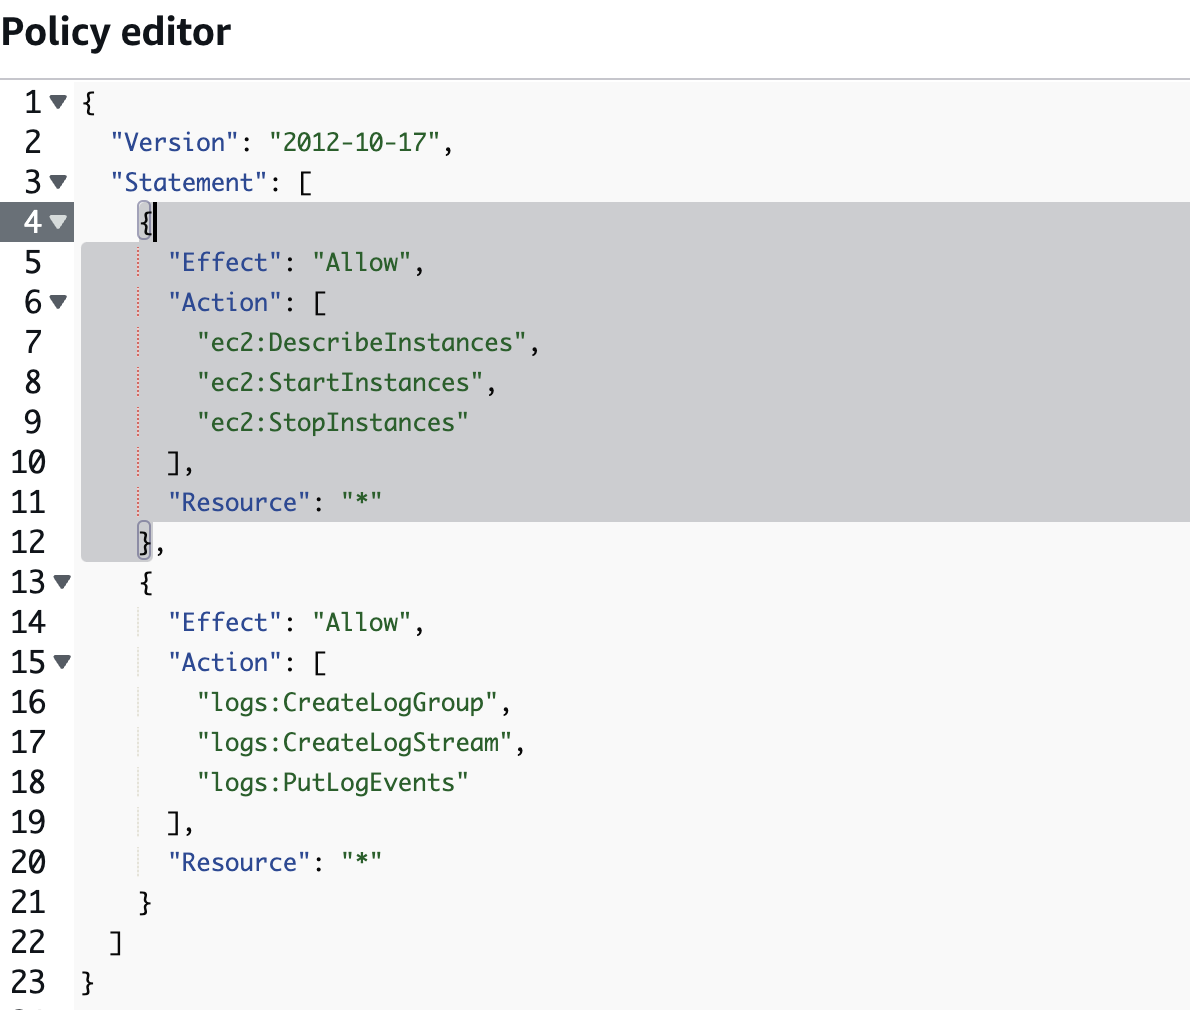
Task: Click the "Version" key on line 2
Action: pyautogui.click(x=175, y=143)
